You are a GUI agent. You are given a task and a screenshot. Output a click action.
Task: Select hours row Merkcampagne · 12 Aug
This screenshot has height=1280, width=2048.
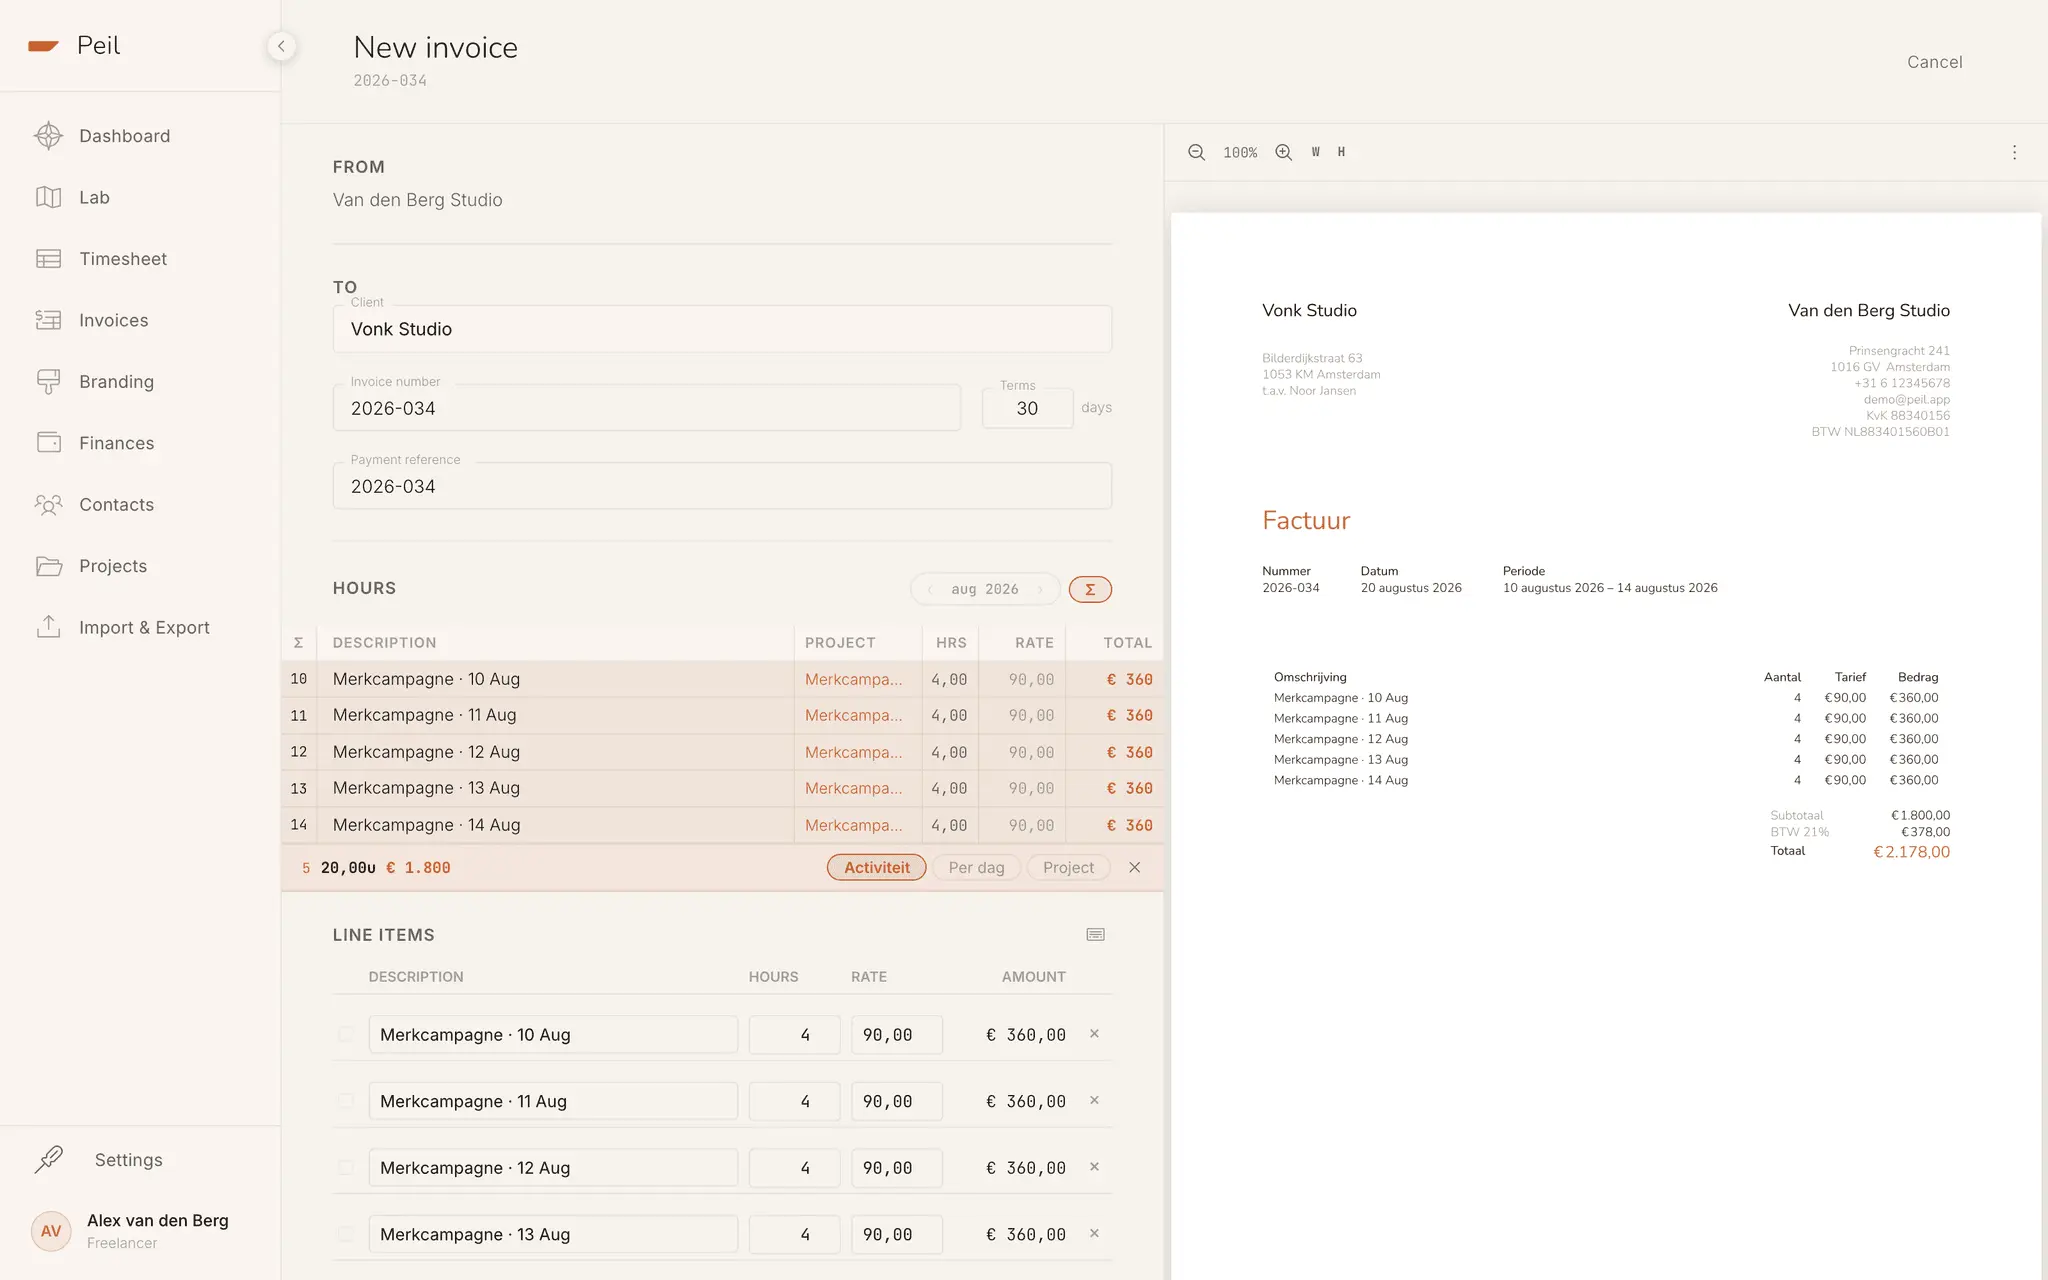tap(722, 752)
